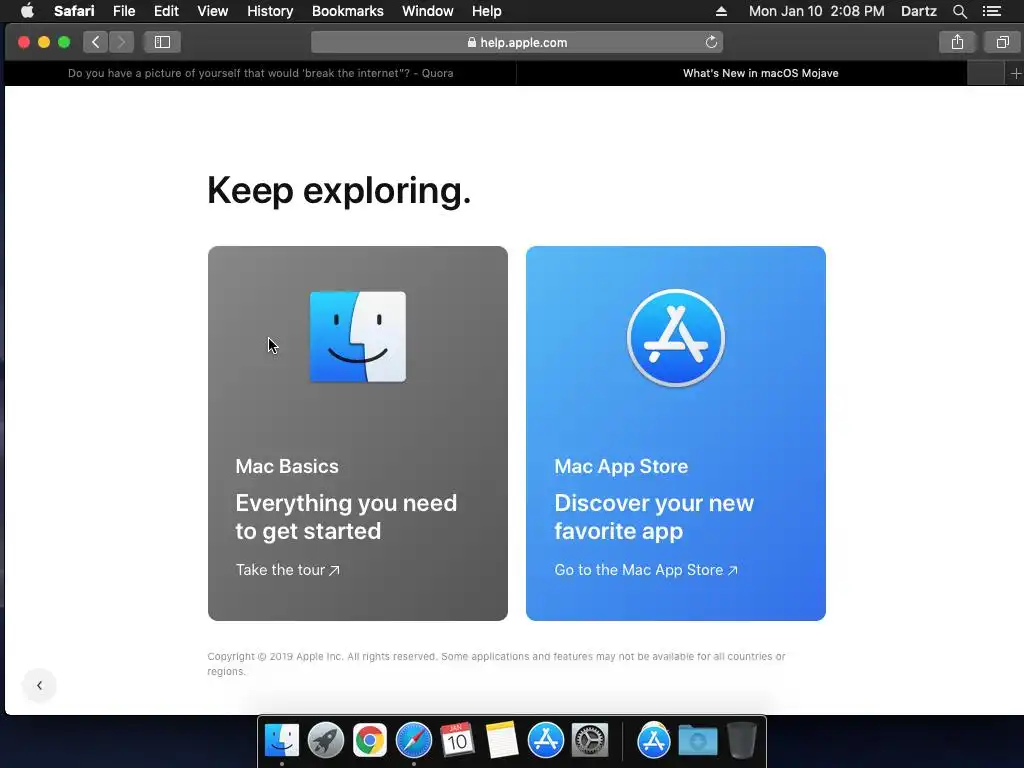1024x768 pixels.
Task: Click the Apple copyright notice text
Action: [x=496, y=664]
